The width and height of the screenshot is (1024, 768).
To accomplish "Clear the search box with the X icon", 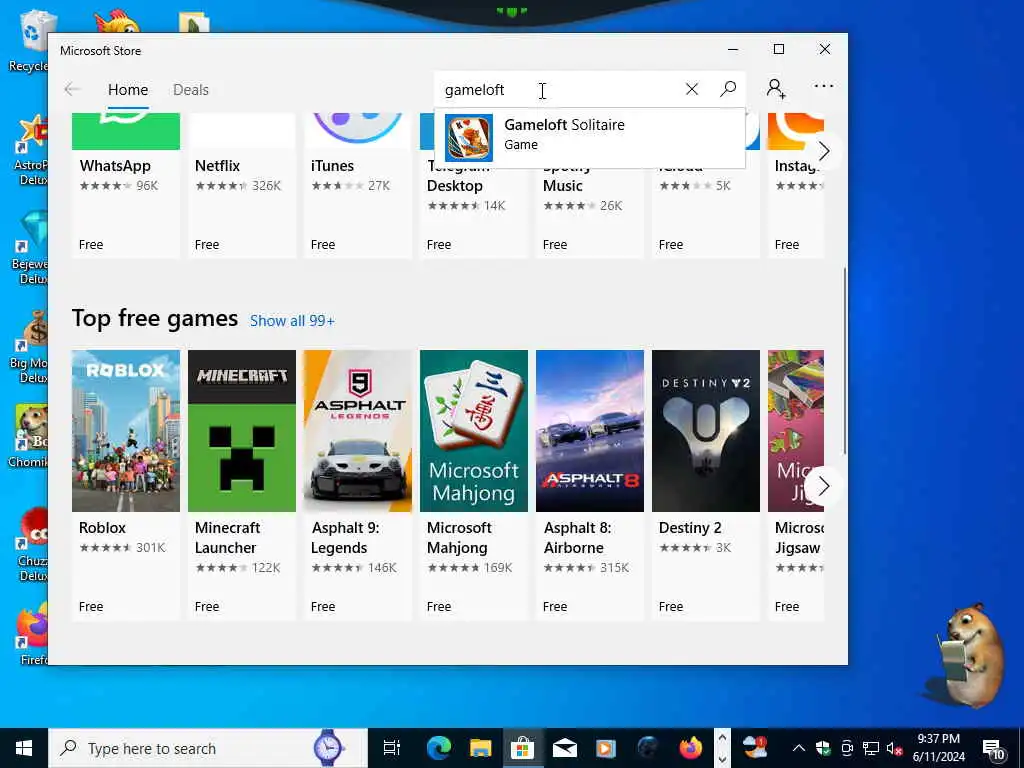I will point(692,89).
